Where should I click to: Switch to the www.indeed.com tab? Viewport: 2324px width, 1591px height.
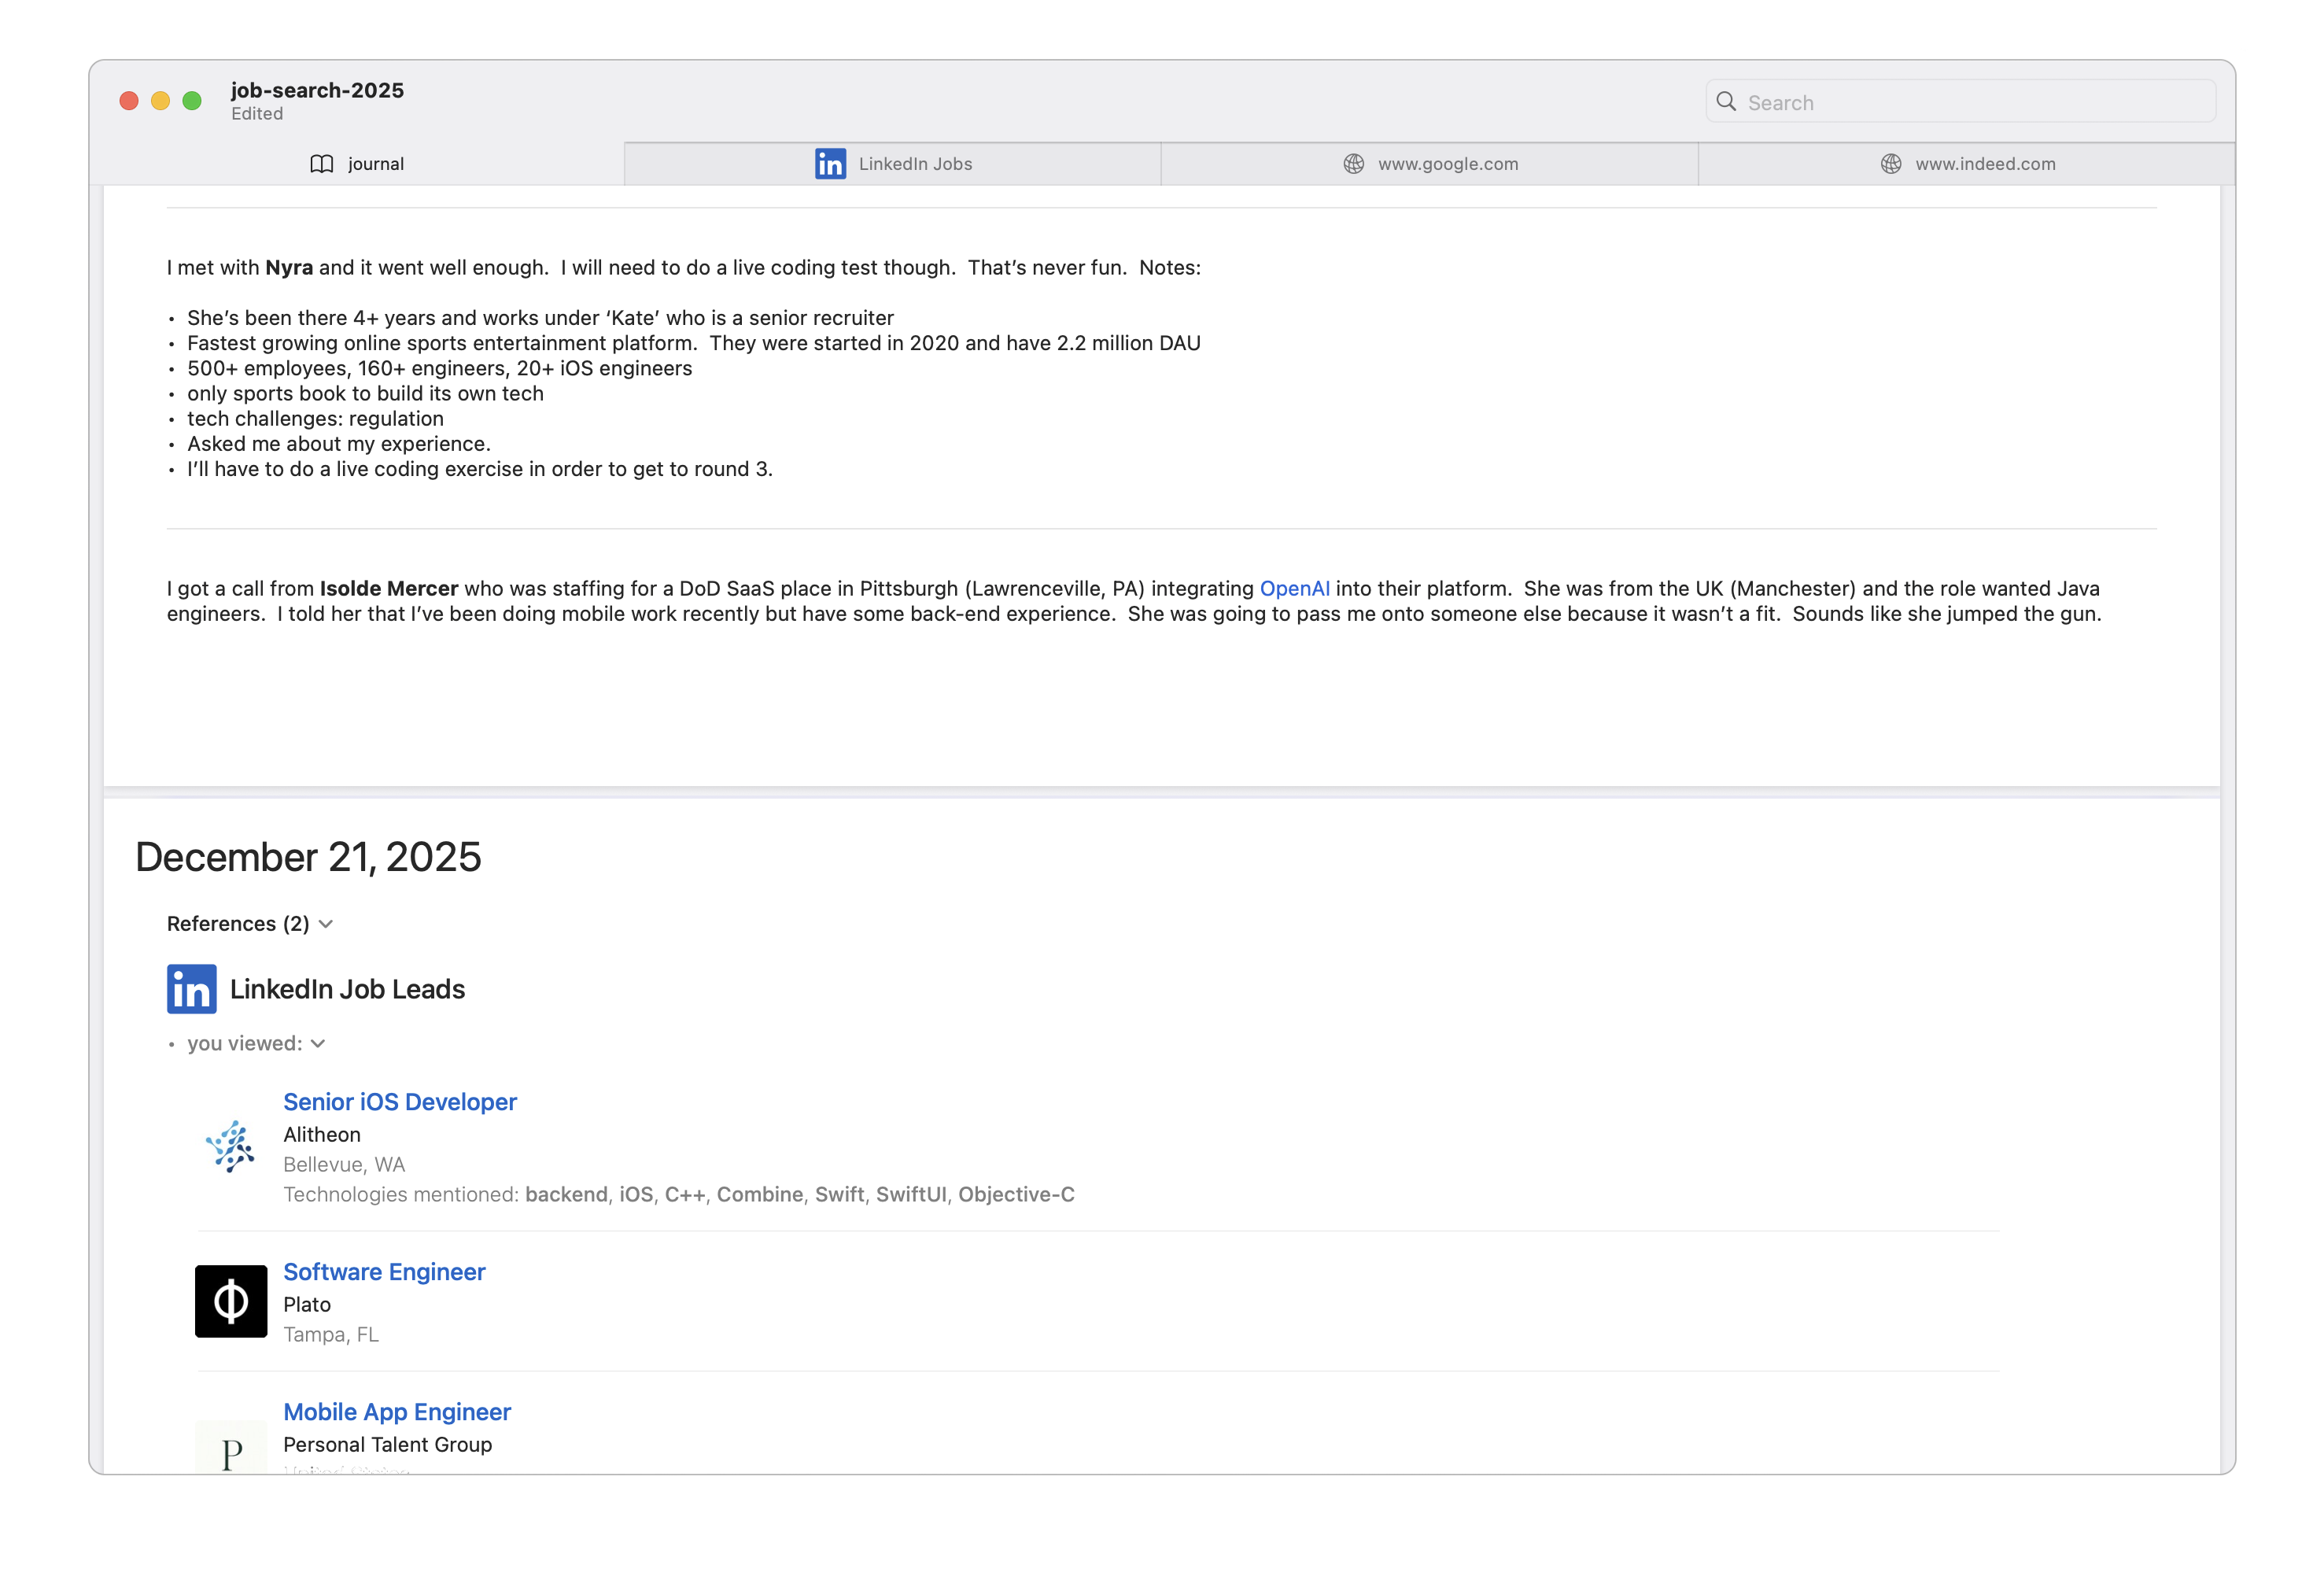point(1984,164)
